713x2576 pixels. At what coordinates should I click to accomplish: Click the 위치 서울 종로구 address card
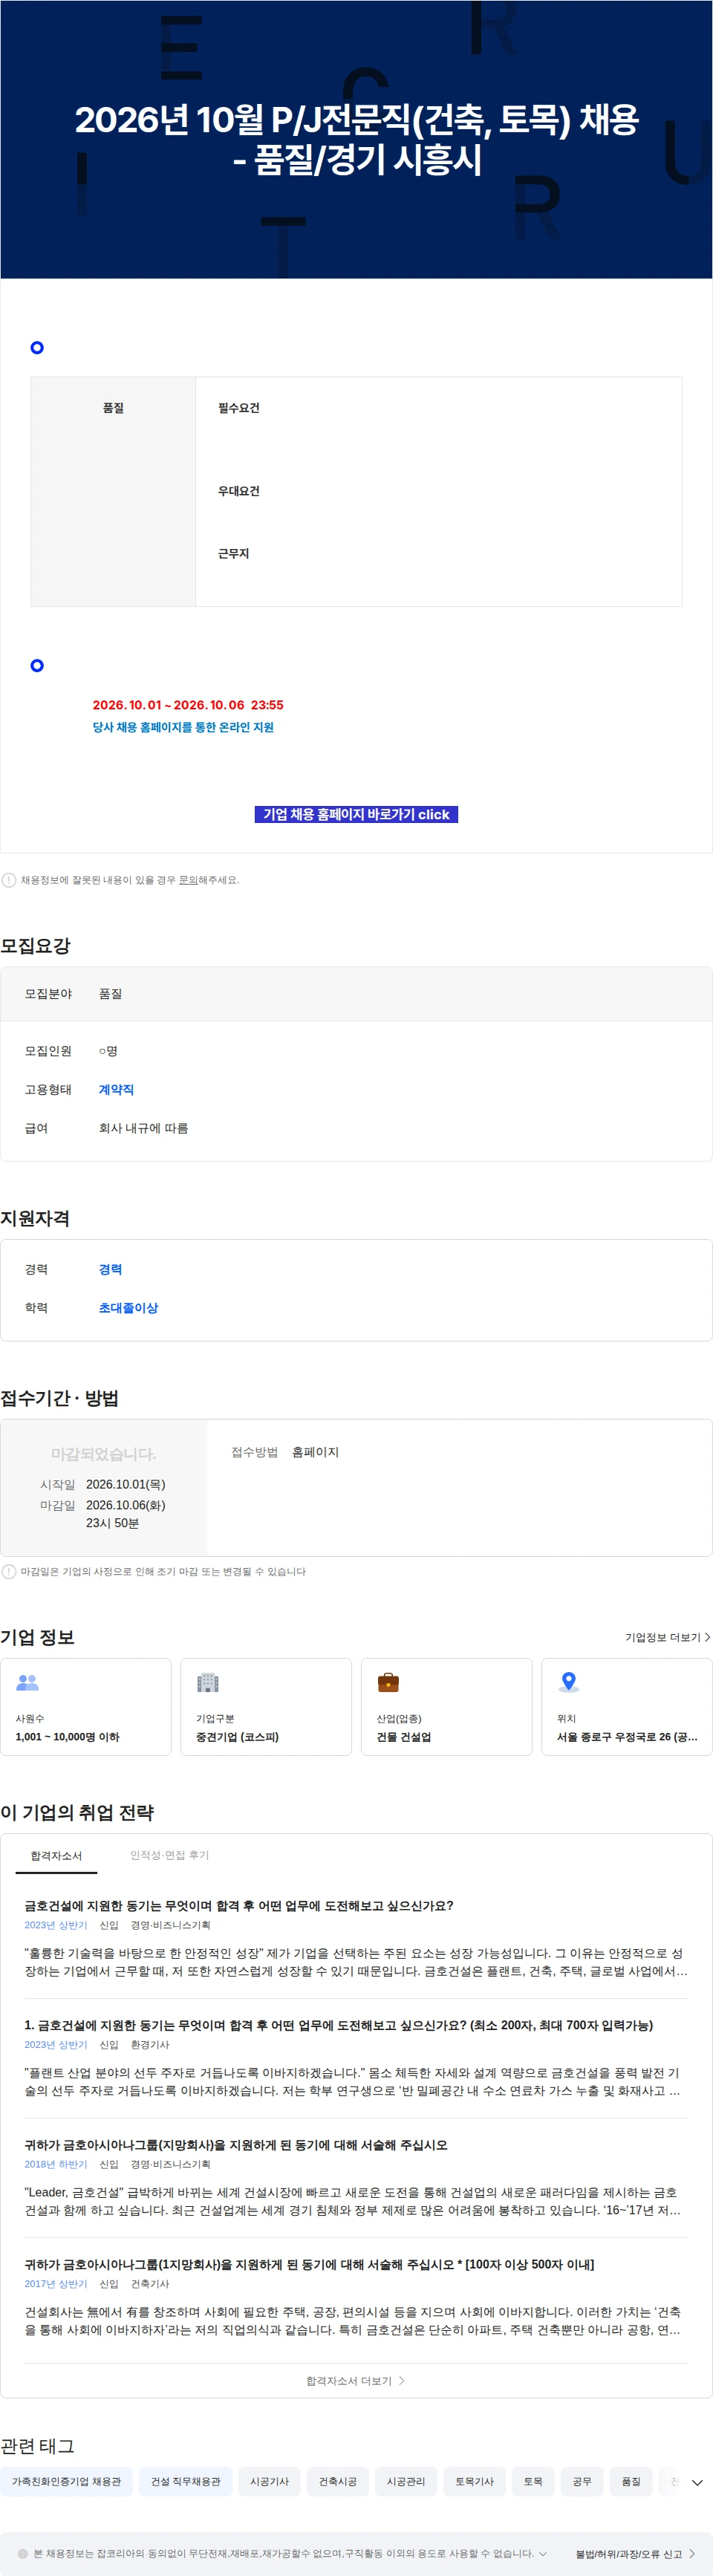pyautogui.click(x=627, y=1707)
